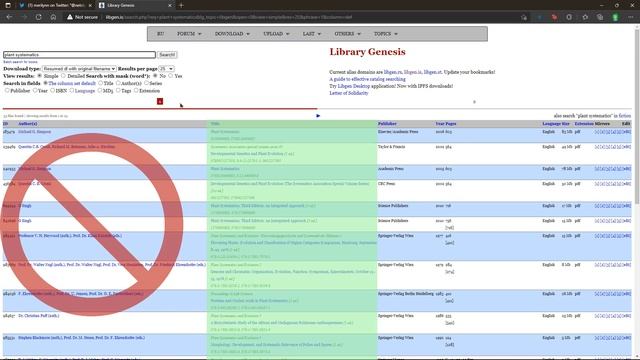Search in the Author(s) field only

pyautogui.click(x=118, y=83)
